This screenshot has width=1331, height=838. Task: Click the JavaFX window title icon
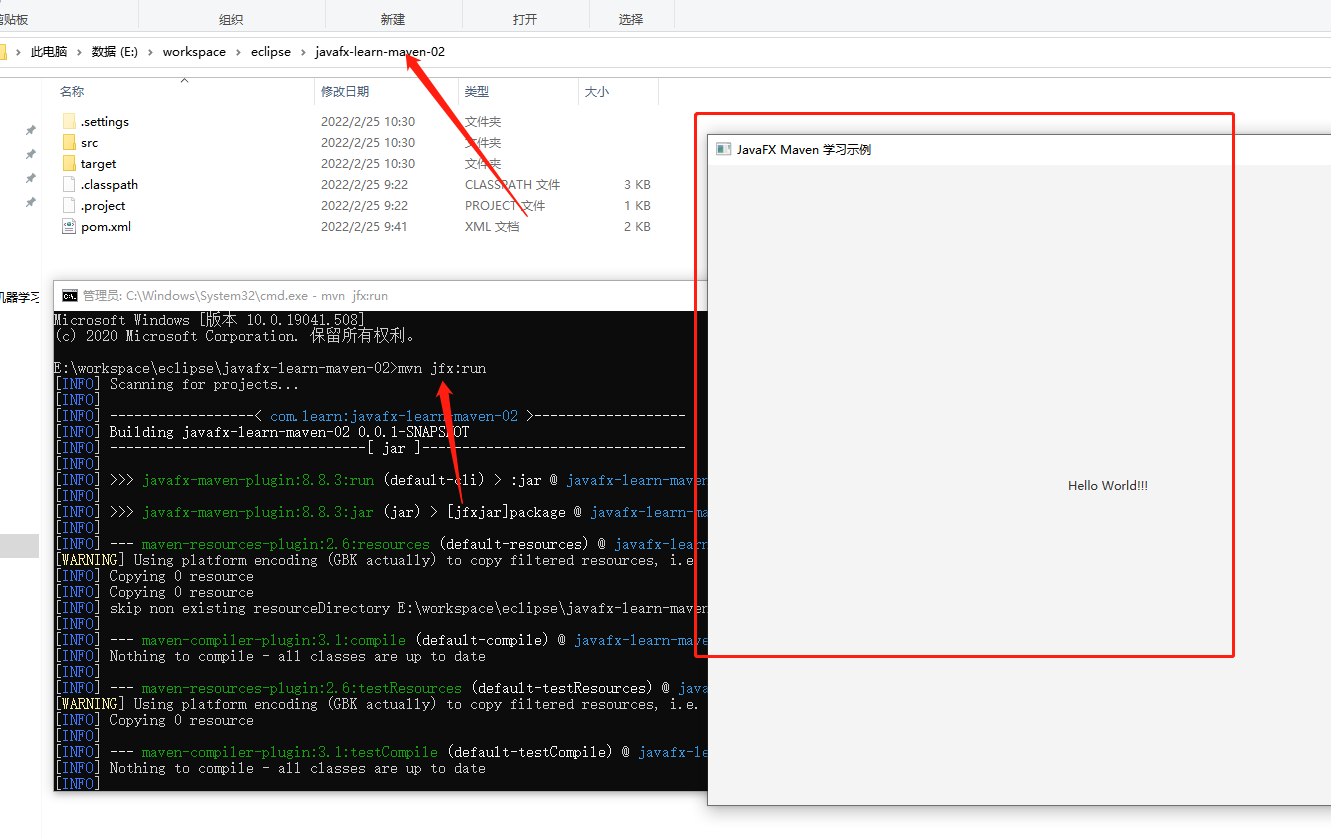coord(723,149)
